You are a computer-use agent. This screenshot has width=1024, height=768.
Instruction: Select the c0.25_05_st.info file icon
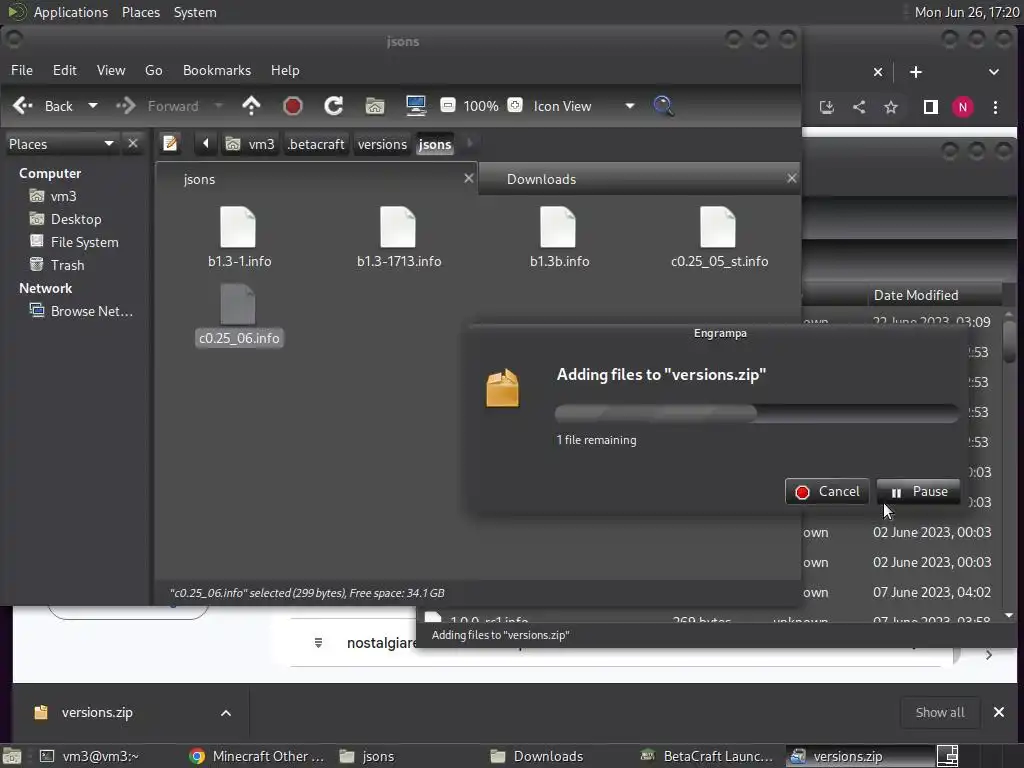(718, 227)
